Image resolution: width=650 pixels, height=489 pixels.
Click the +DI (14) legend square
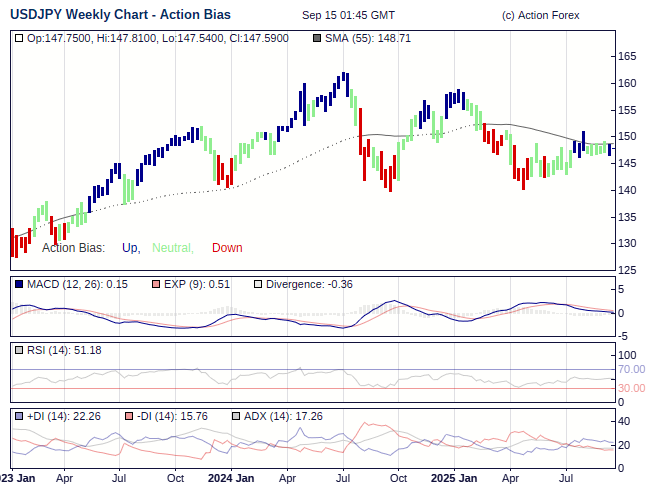(19, 415)
